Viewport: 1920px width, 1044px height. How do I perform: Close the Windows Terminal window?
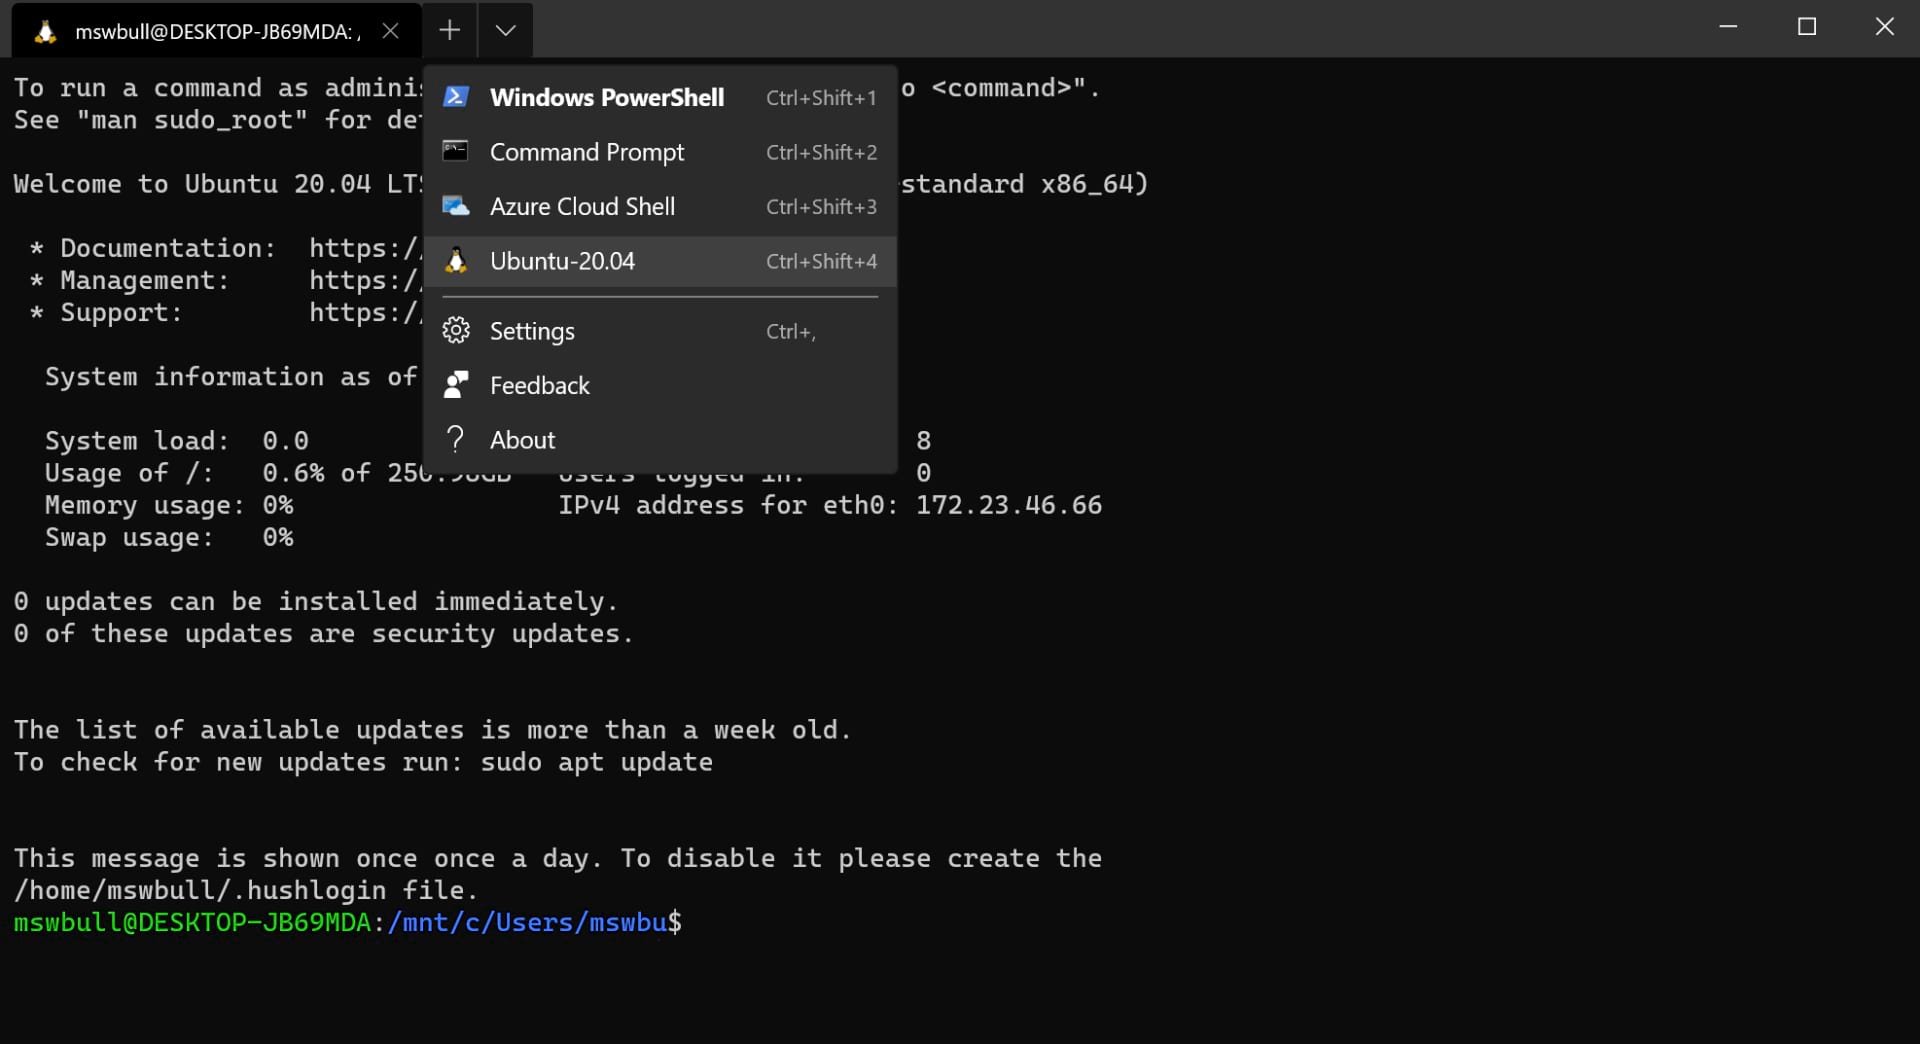point(1884,27)
